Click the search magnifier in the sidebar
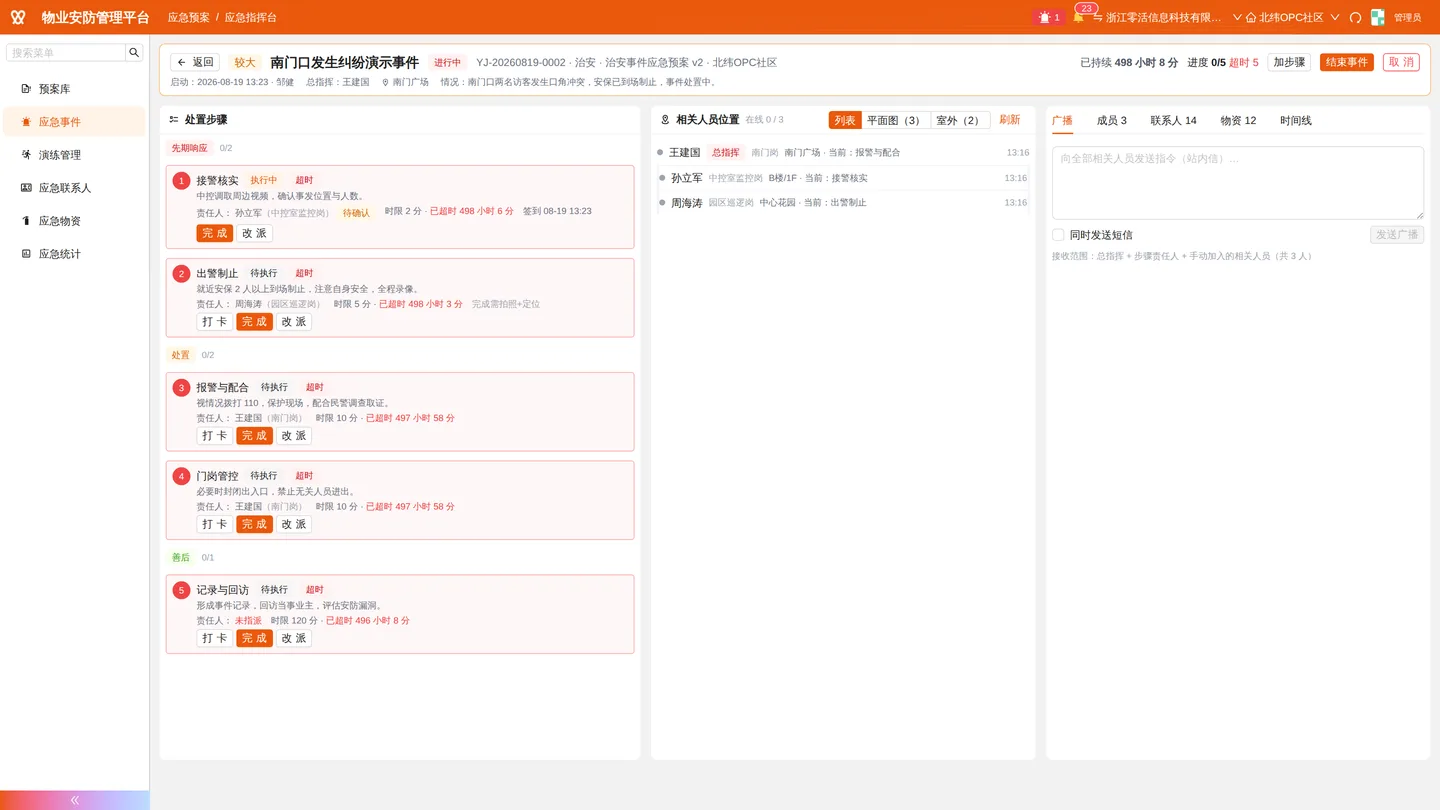Viewport: 1440px width, 810px height. point(134,52)
